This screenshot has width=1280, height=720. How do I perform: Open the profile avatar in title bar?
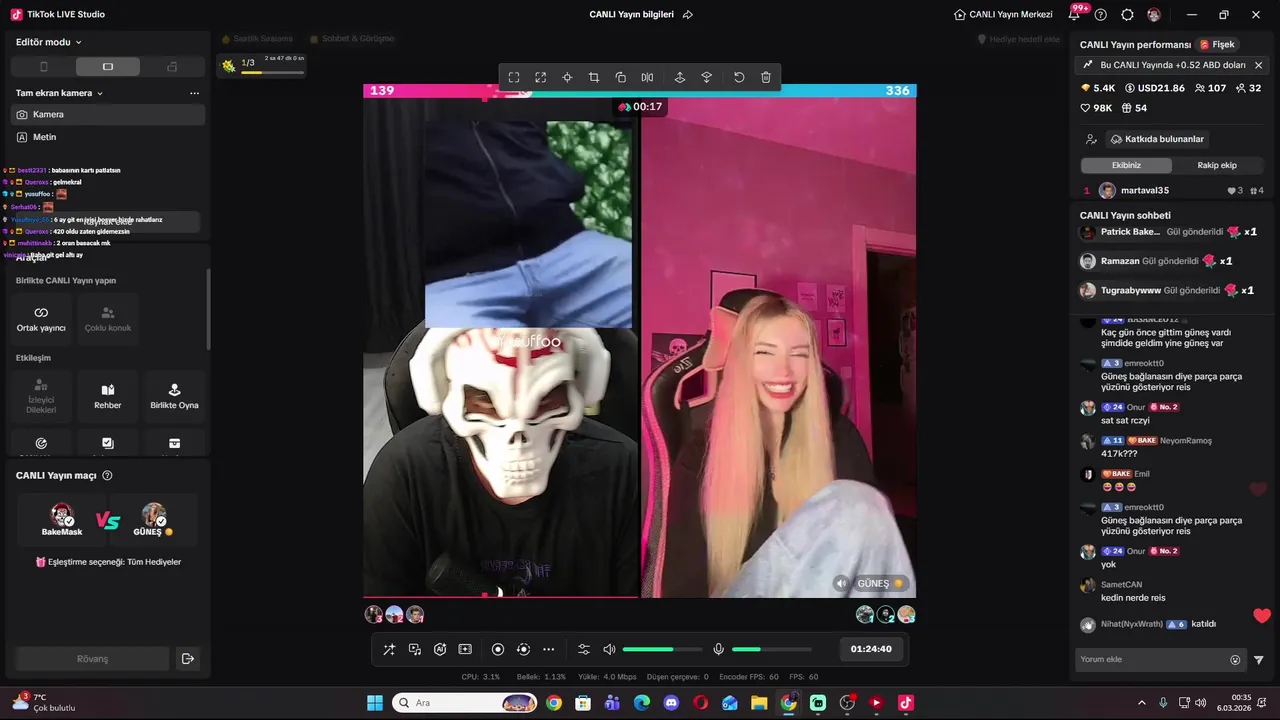pos(1154,15)
